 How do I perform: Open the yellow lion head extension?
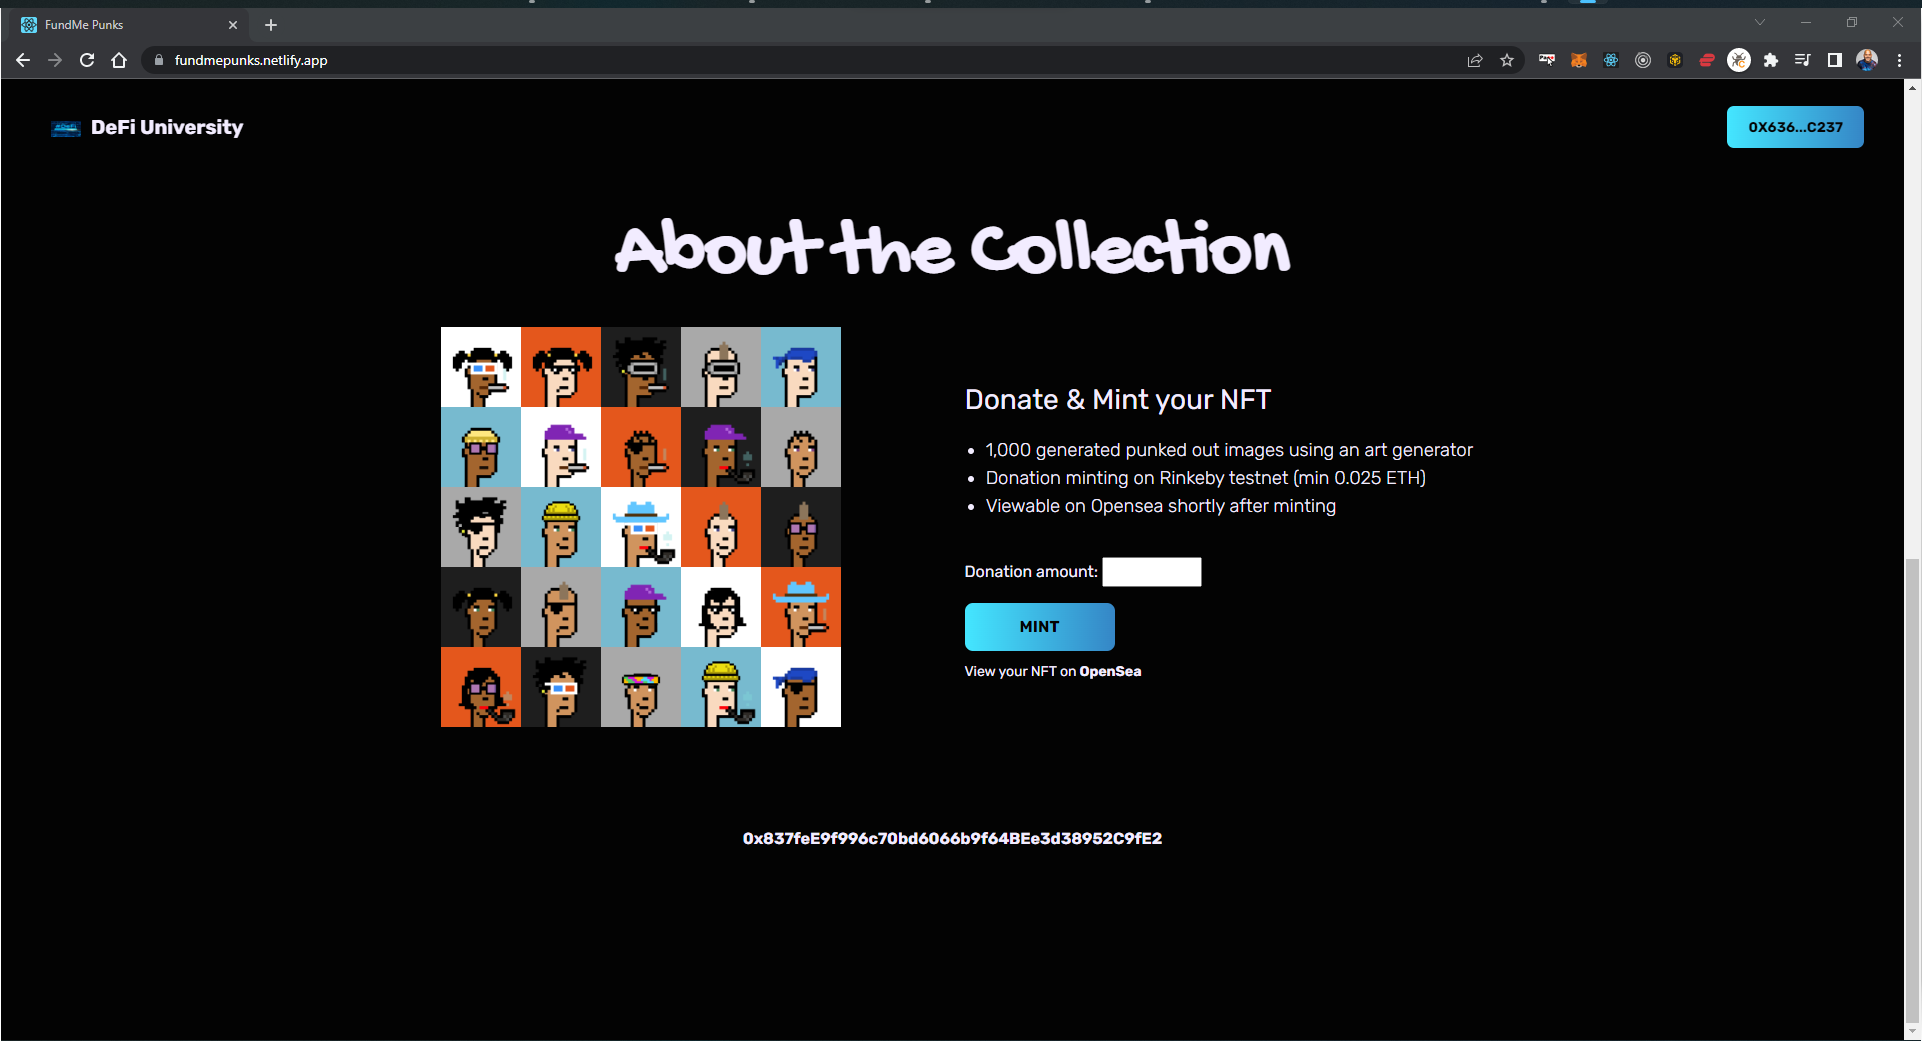[x=1675, y=60]
